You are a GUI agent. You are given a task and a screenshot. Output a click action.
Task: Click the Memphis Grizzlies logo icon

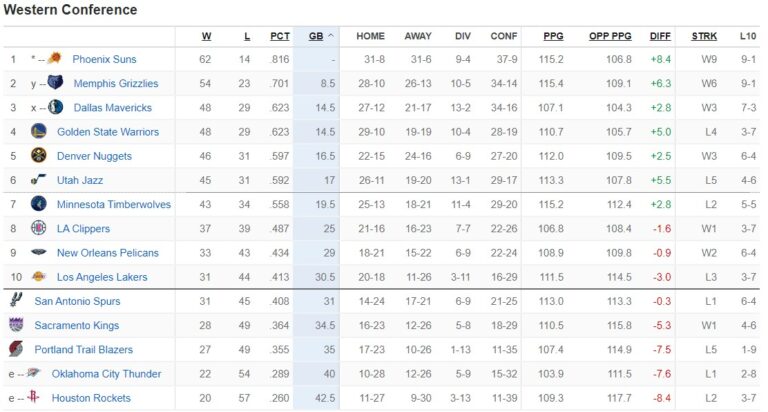click(x=54, y=83)
